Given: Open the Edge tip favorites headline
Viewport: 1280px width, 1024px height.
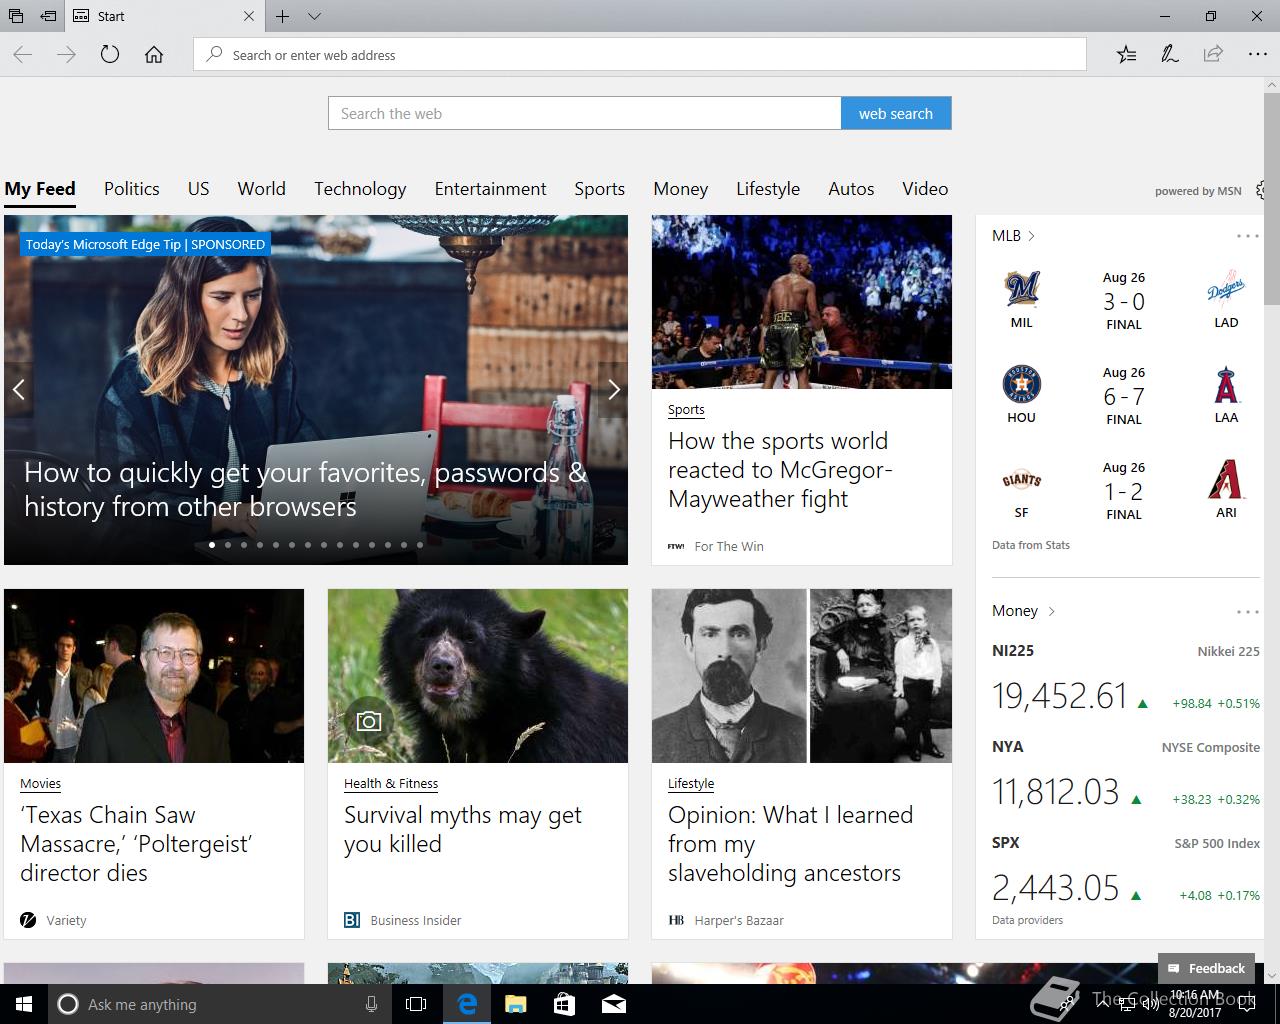Looking at the screenshot, I should 305,489.
